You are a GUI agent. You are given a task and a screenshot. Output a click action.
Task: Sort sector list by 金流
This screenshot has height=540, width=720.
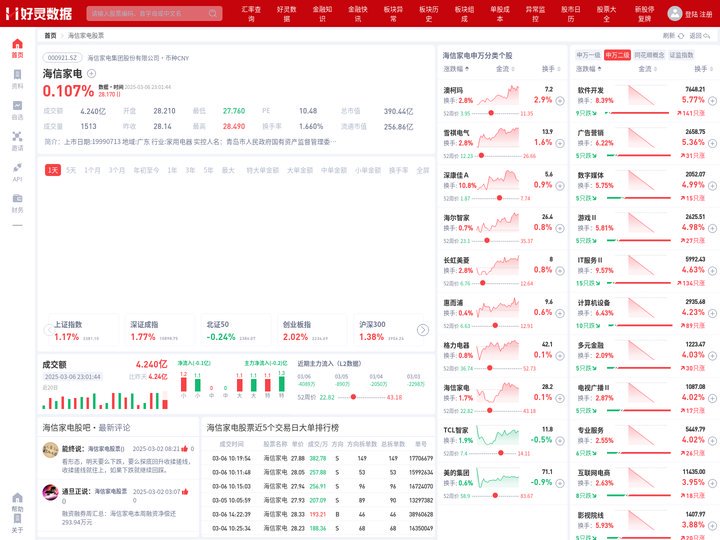tap(647, 69)
